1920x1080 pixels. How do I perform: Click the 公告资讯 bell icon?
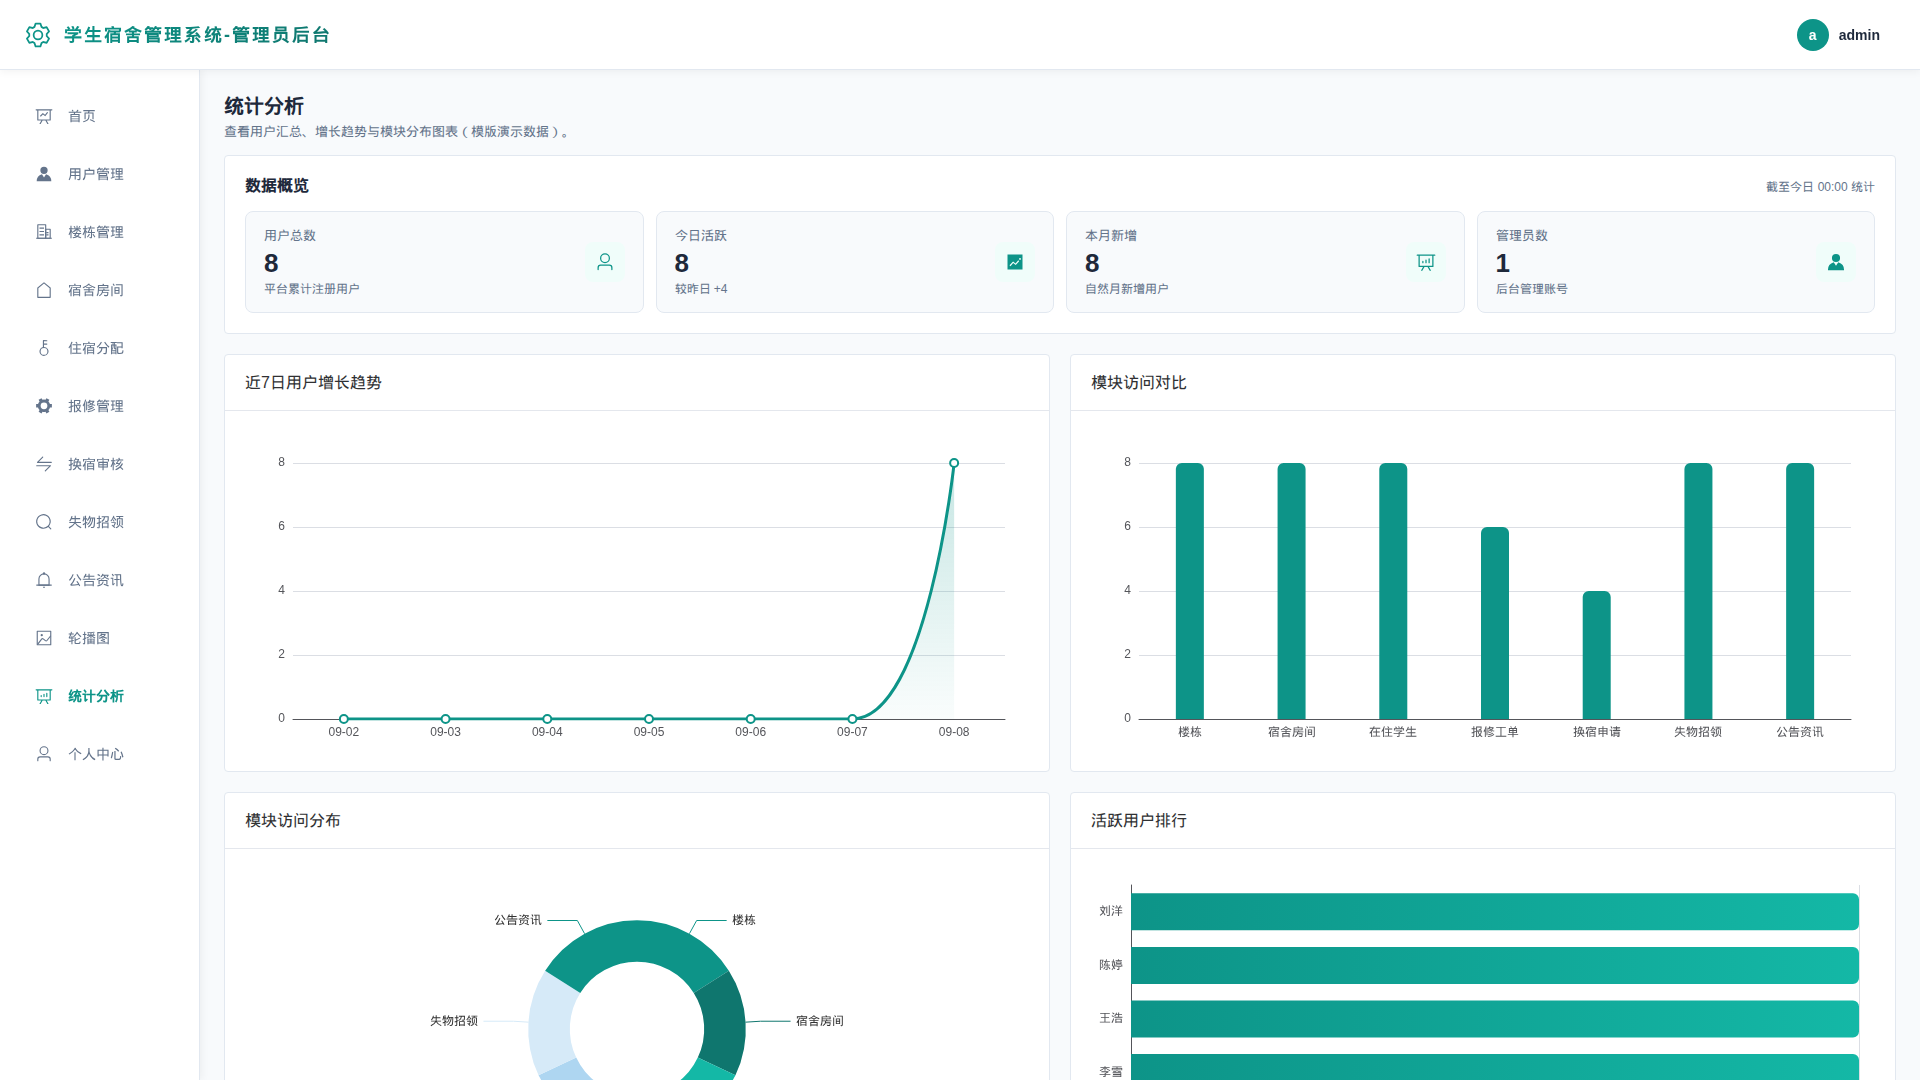tap(44, 580)
